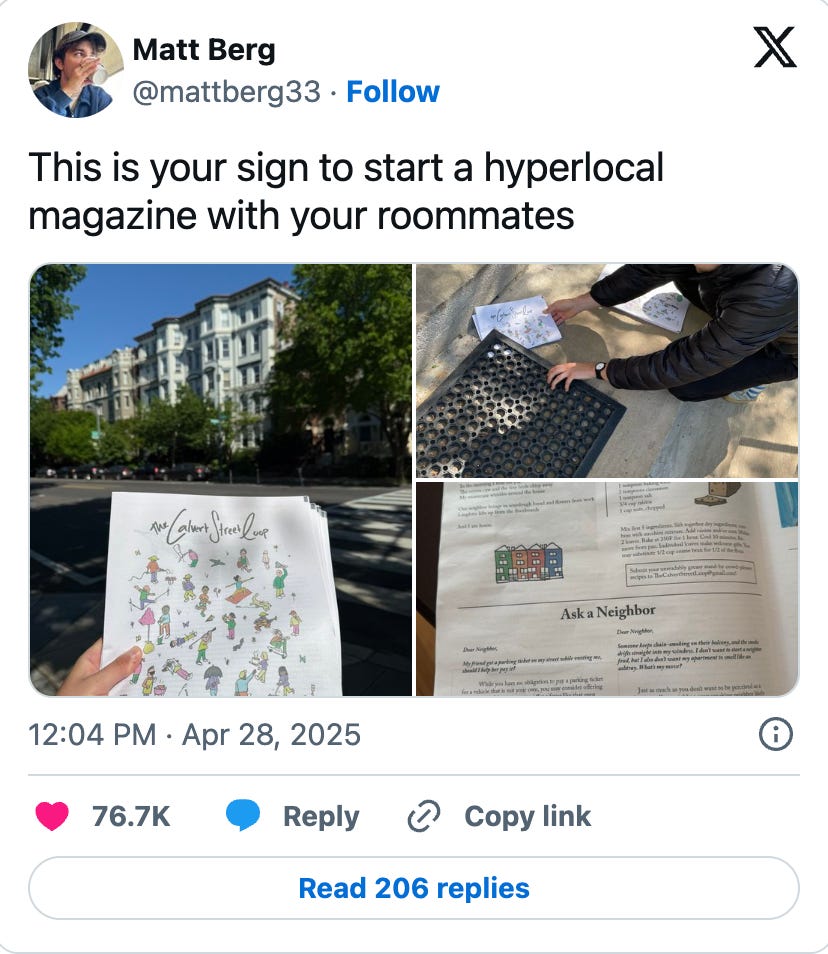Open the tweet info circle icon
The width and height of the screenshot is (828, 954).
776,734
